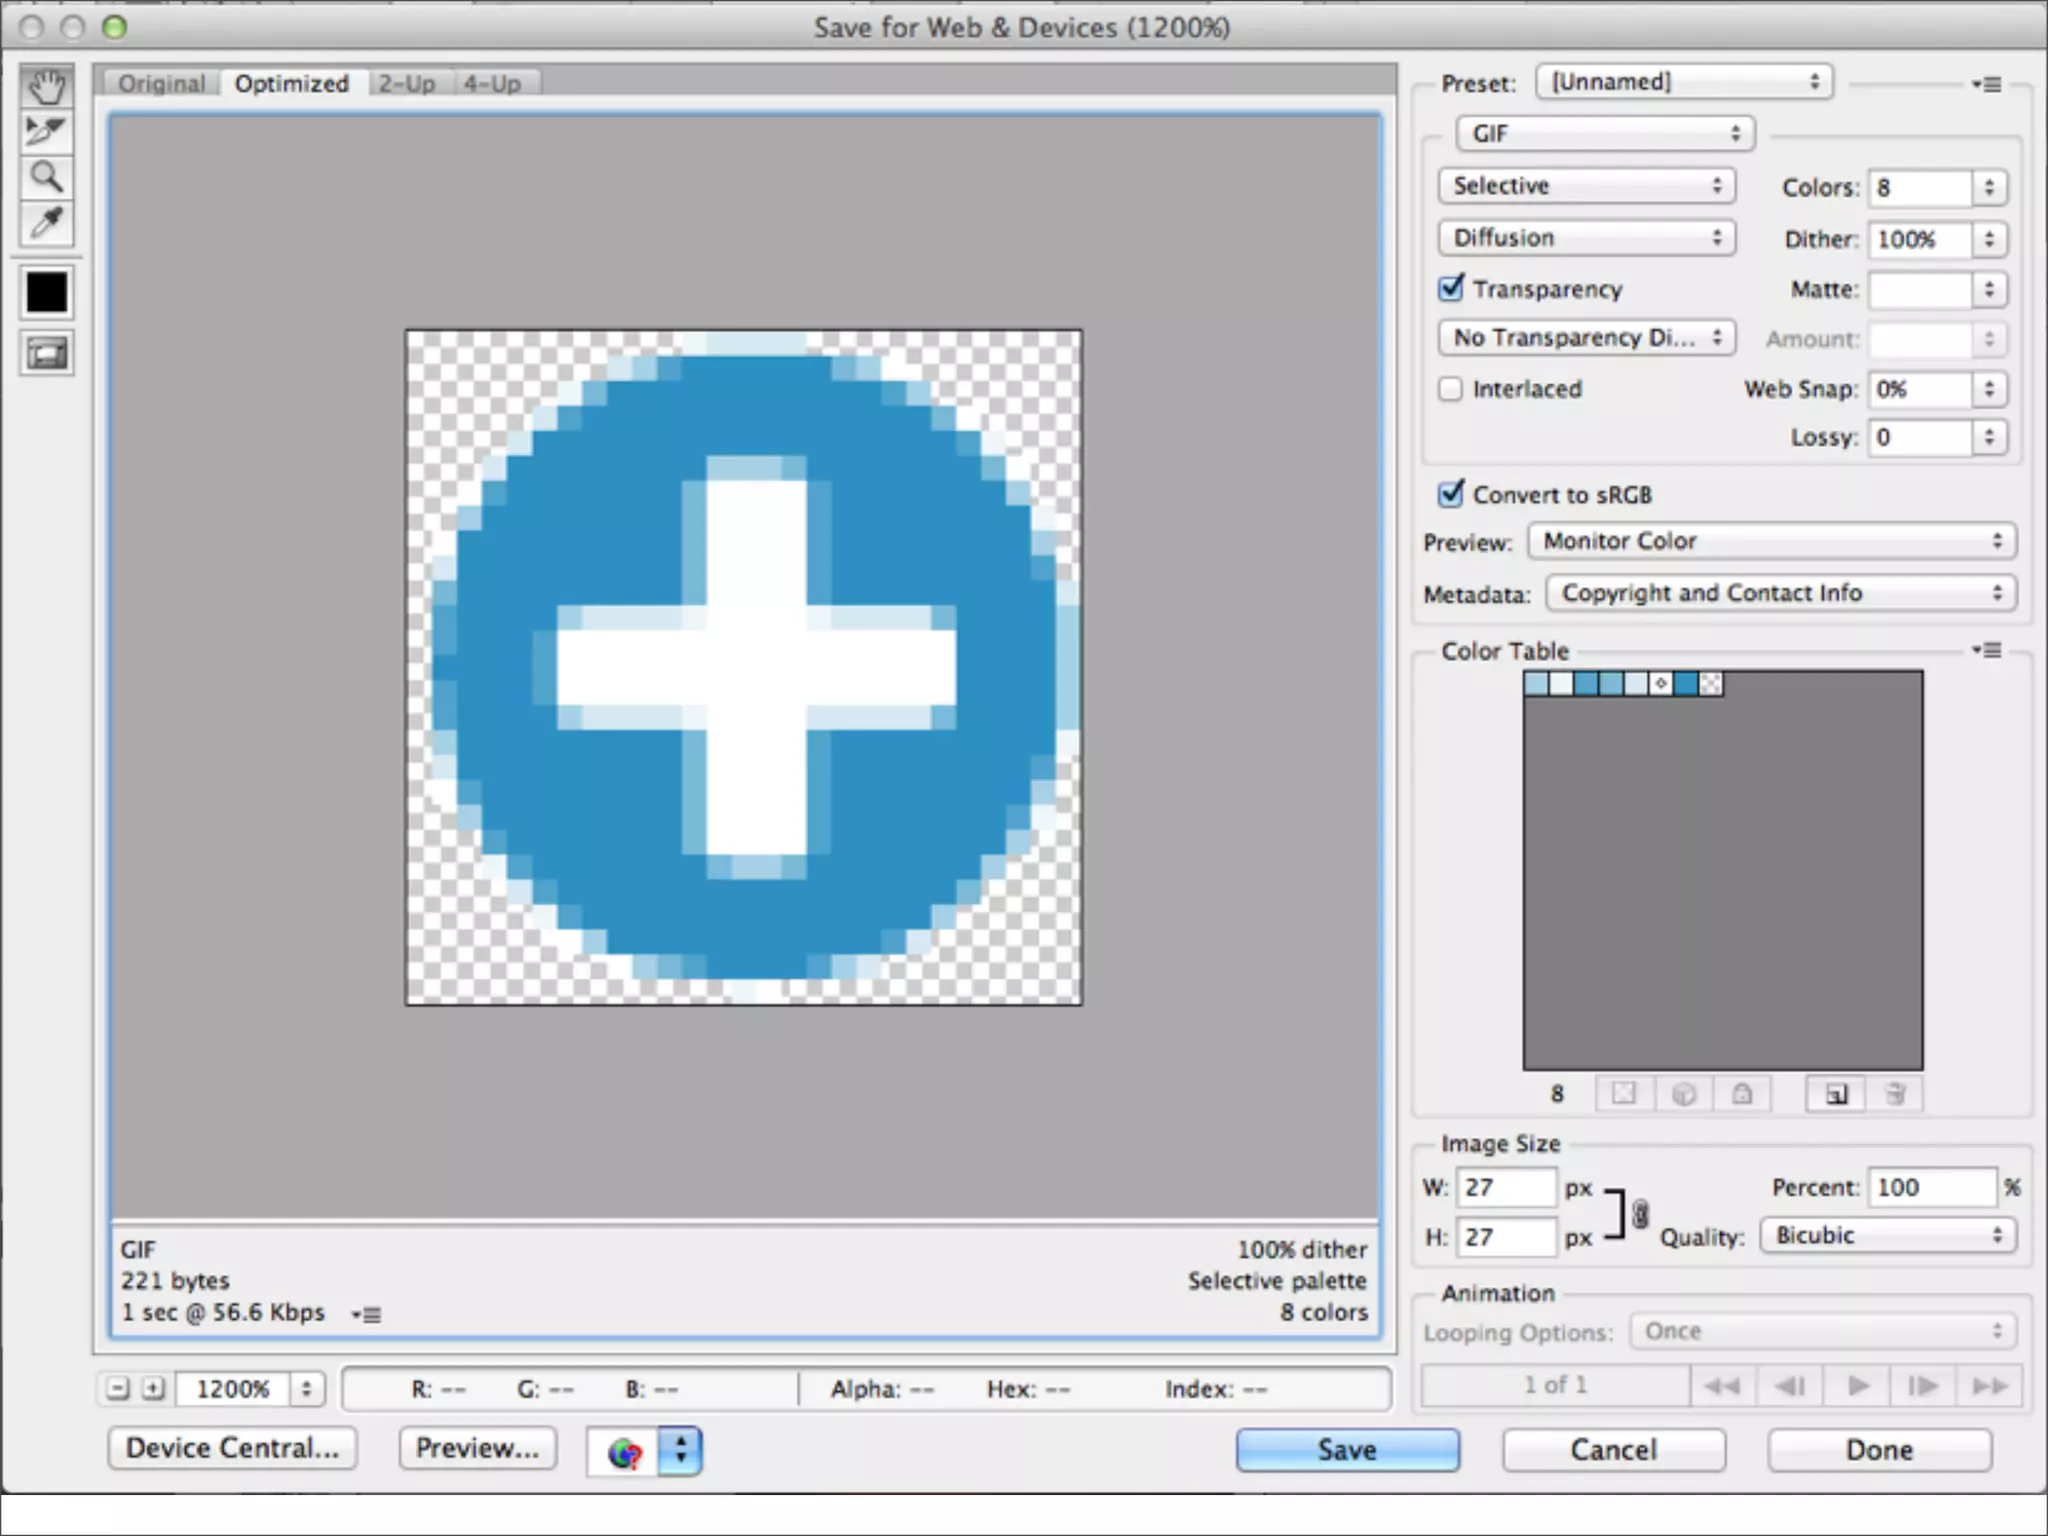Select the Slice Select tool

pos(46,131)
